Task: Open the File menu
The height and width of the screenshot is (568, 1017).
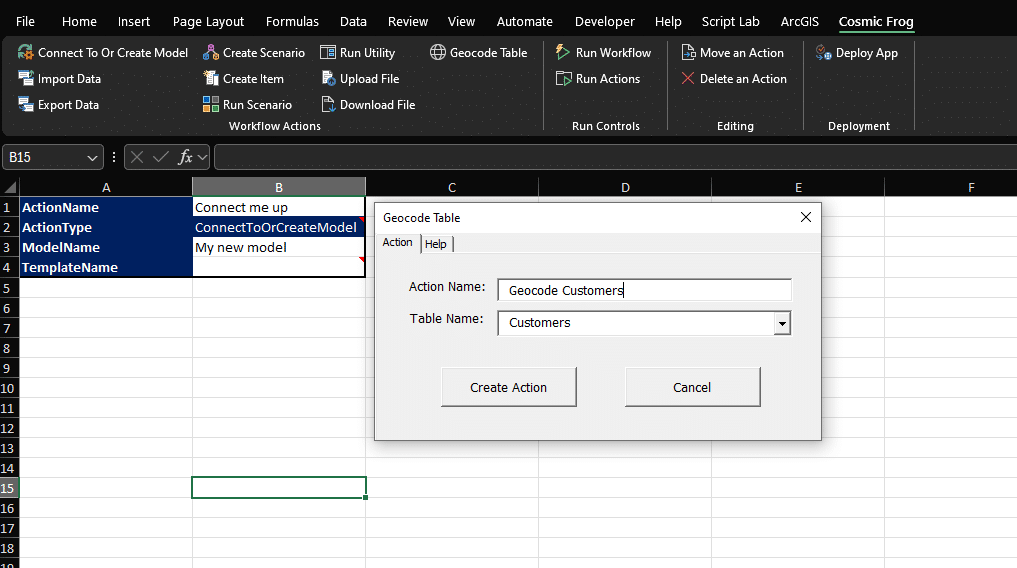Action: click(25, 21)
